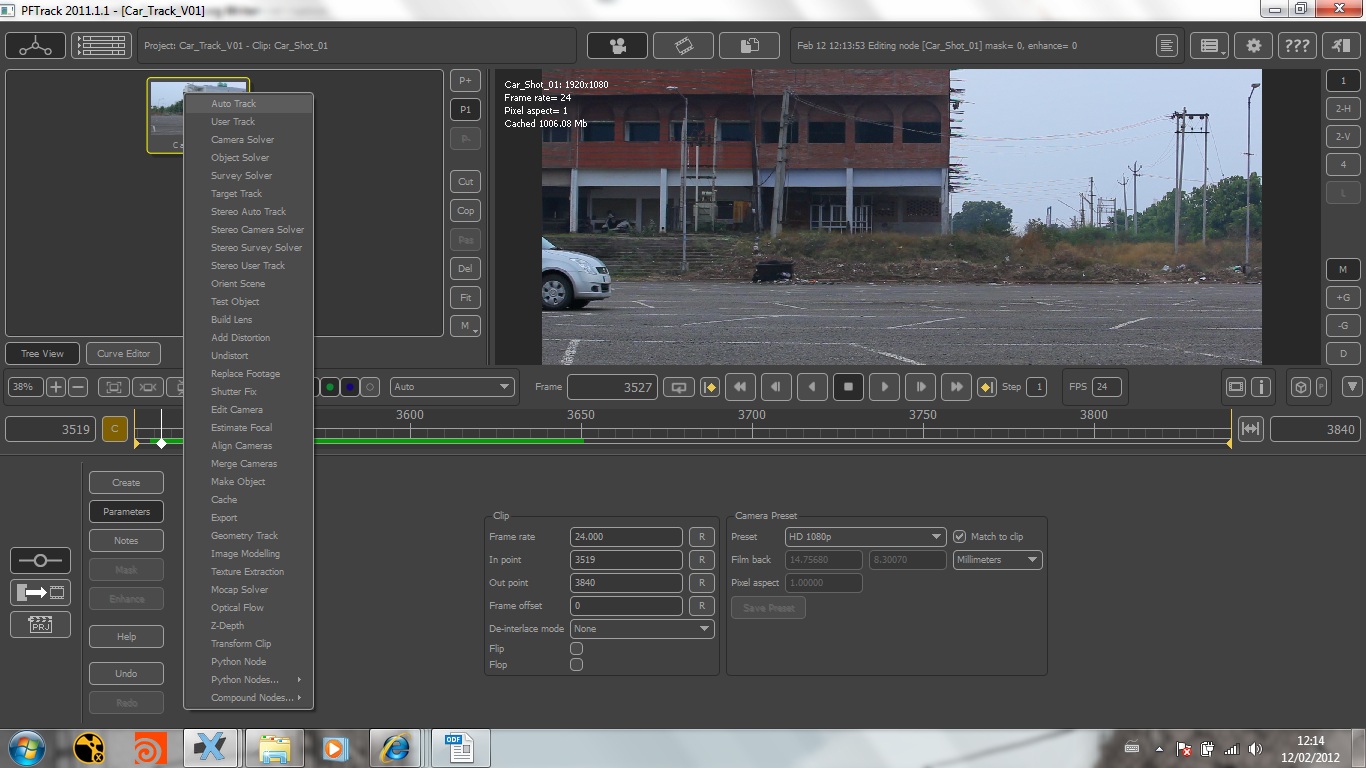Click the ??? help icon
The image size is (1366, 768).
[1297, 45]
